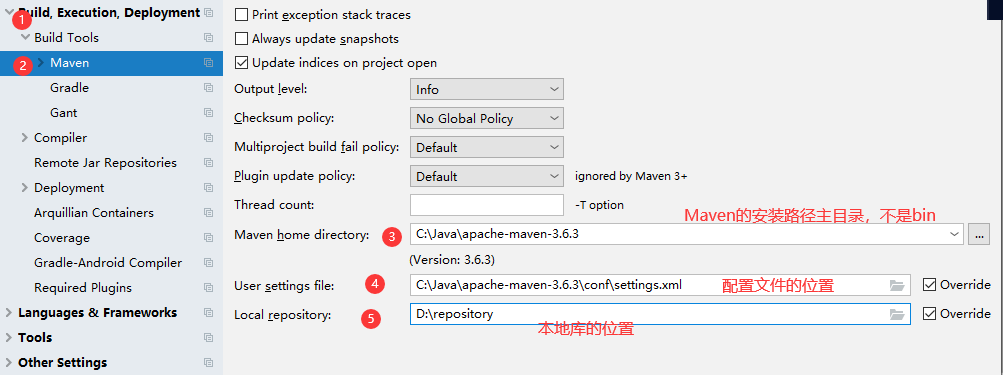Click the project-level icon beside Required Plugins

(209, 287)
